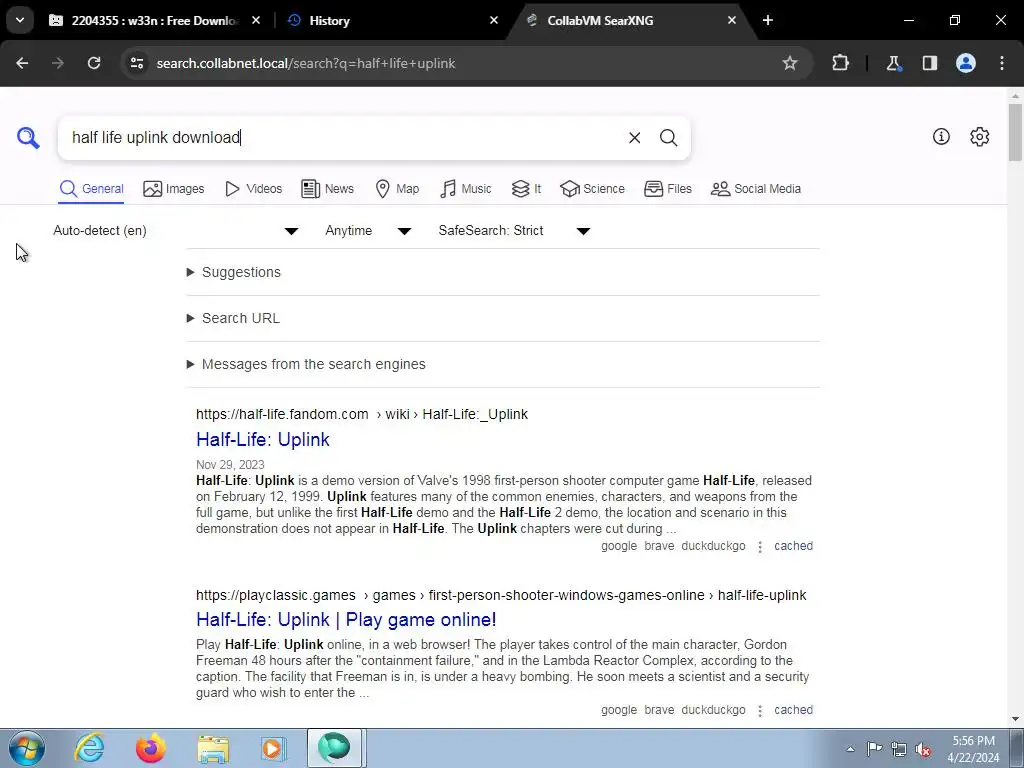The height and width of the screenshot is (768, 1024).
Task: Open the network tray icon
Action: click(899, 749)
